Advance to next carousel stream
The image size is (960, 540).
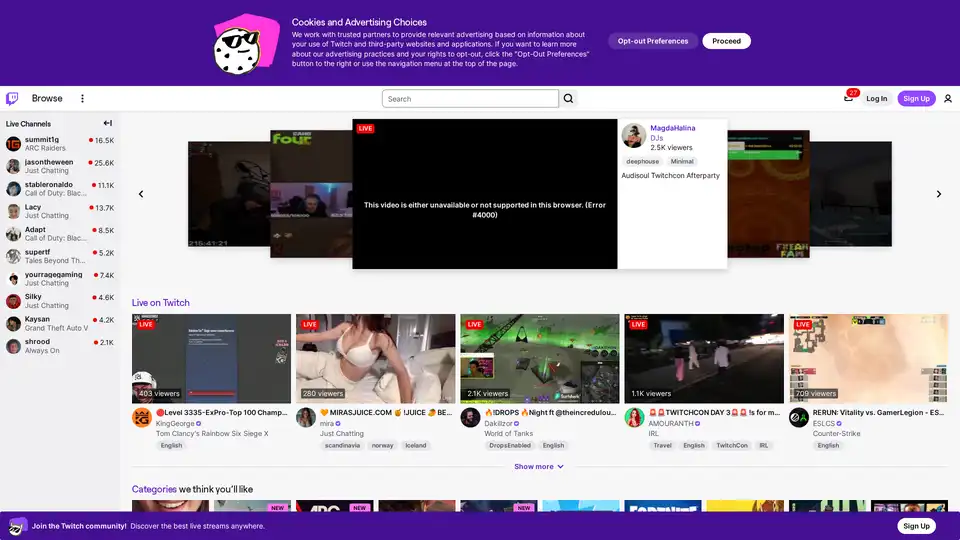[938, 194]
